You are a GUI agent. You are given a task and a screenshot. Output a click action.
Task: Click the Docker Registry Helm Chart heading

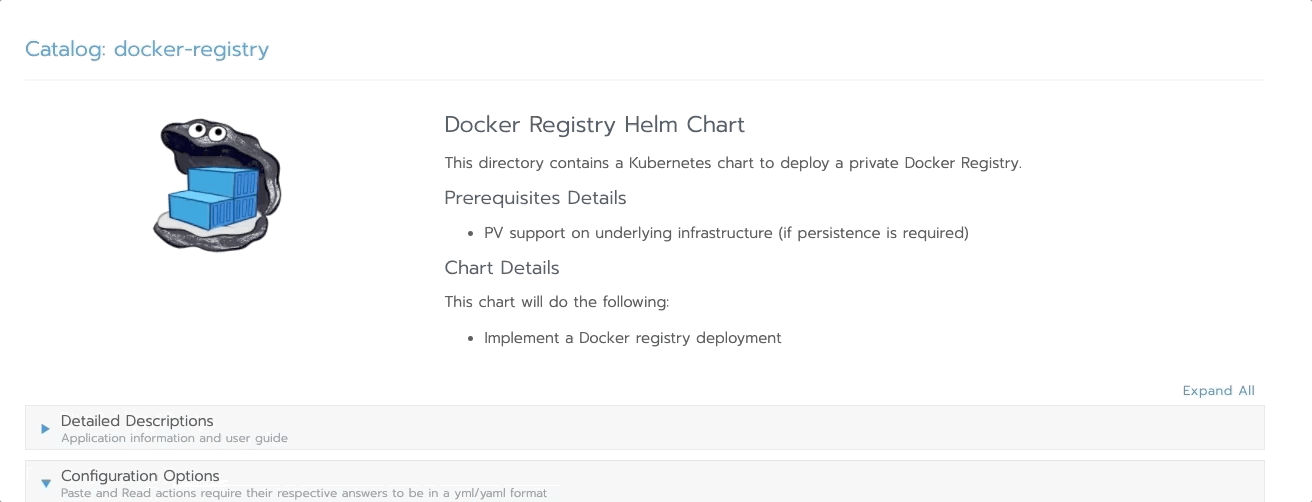(x=594, y=125)
